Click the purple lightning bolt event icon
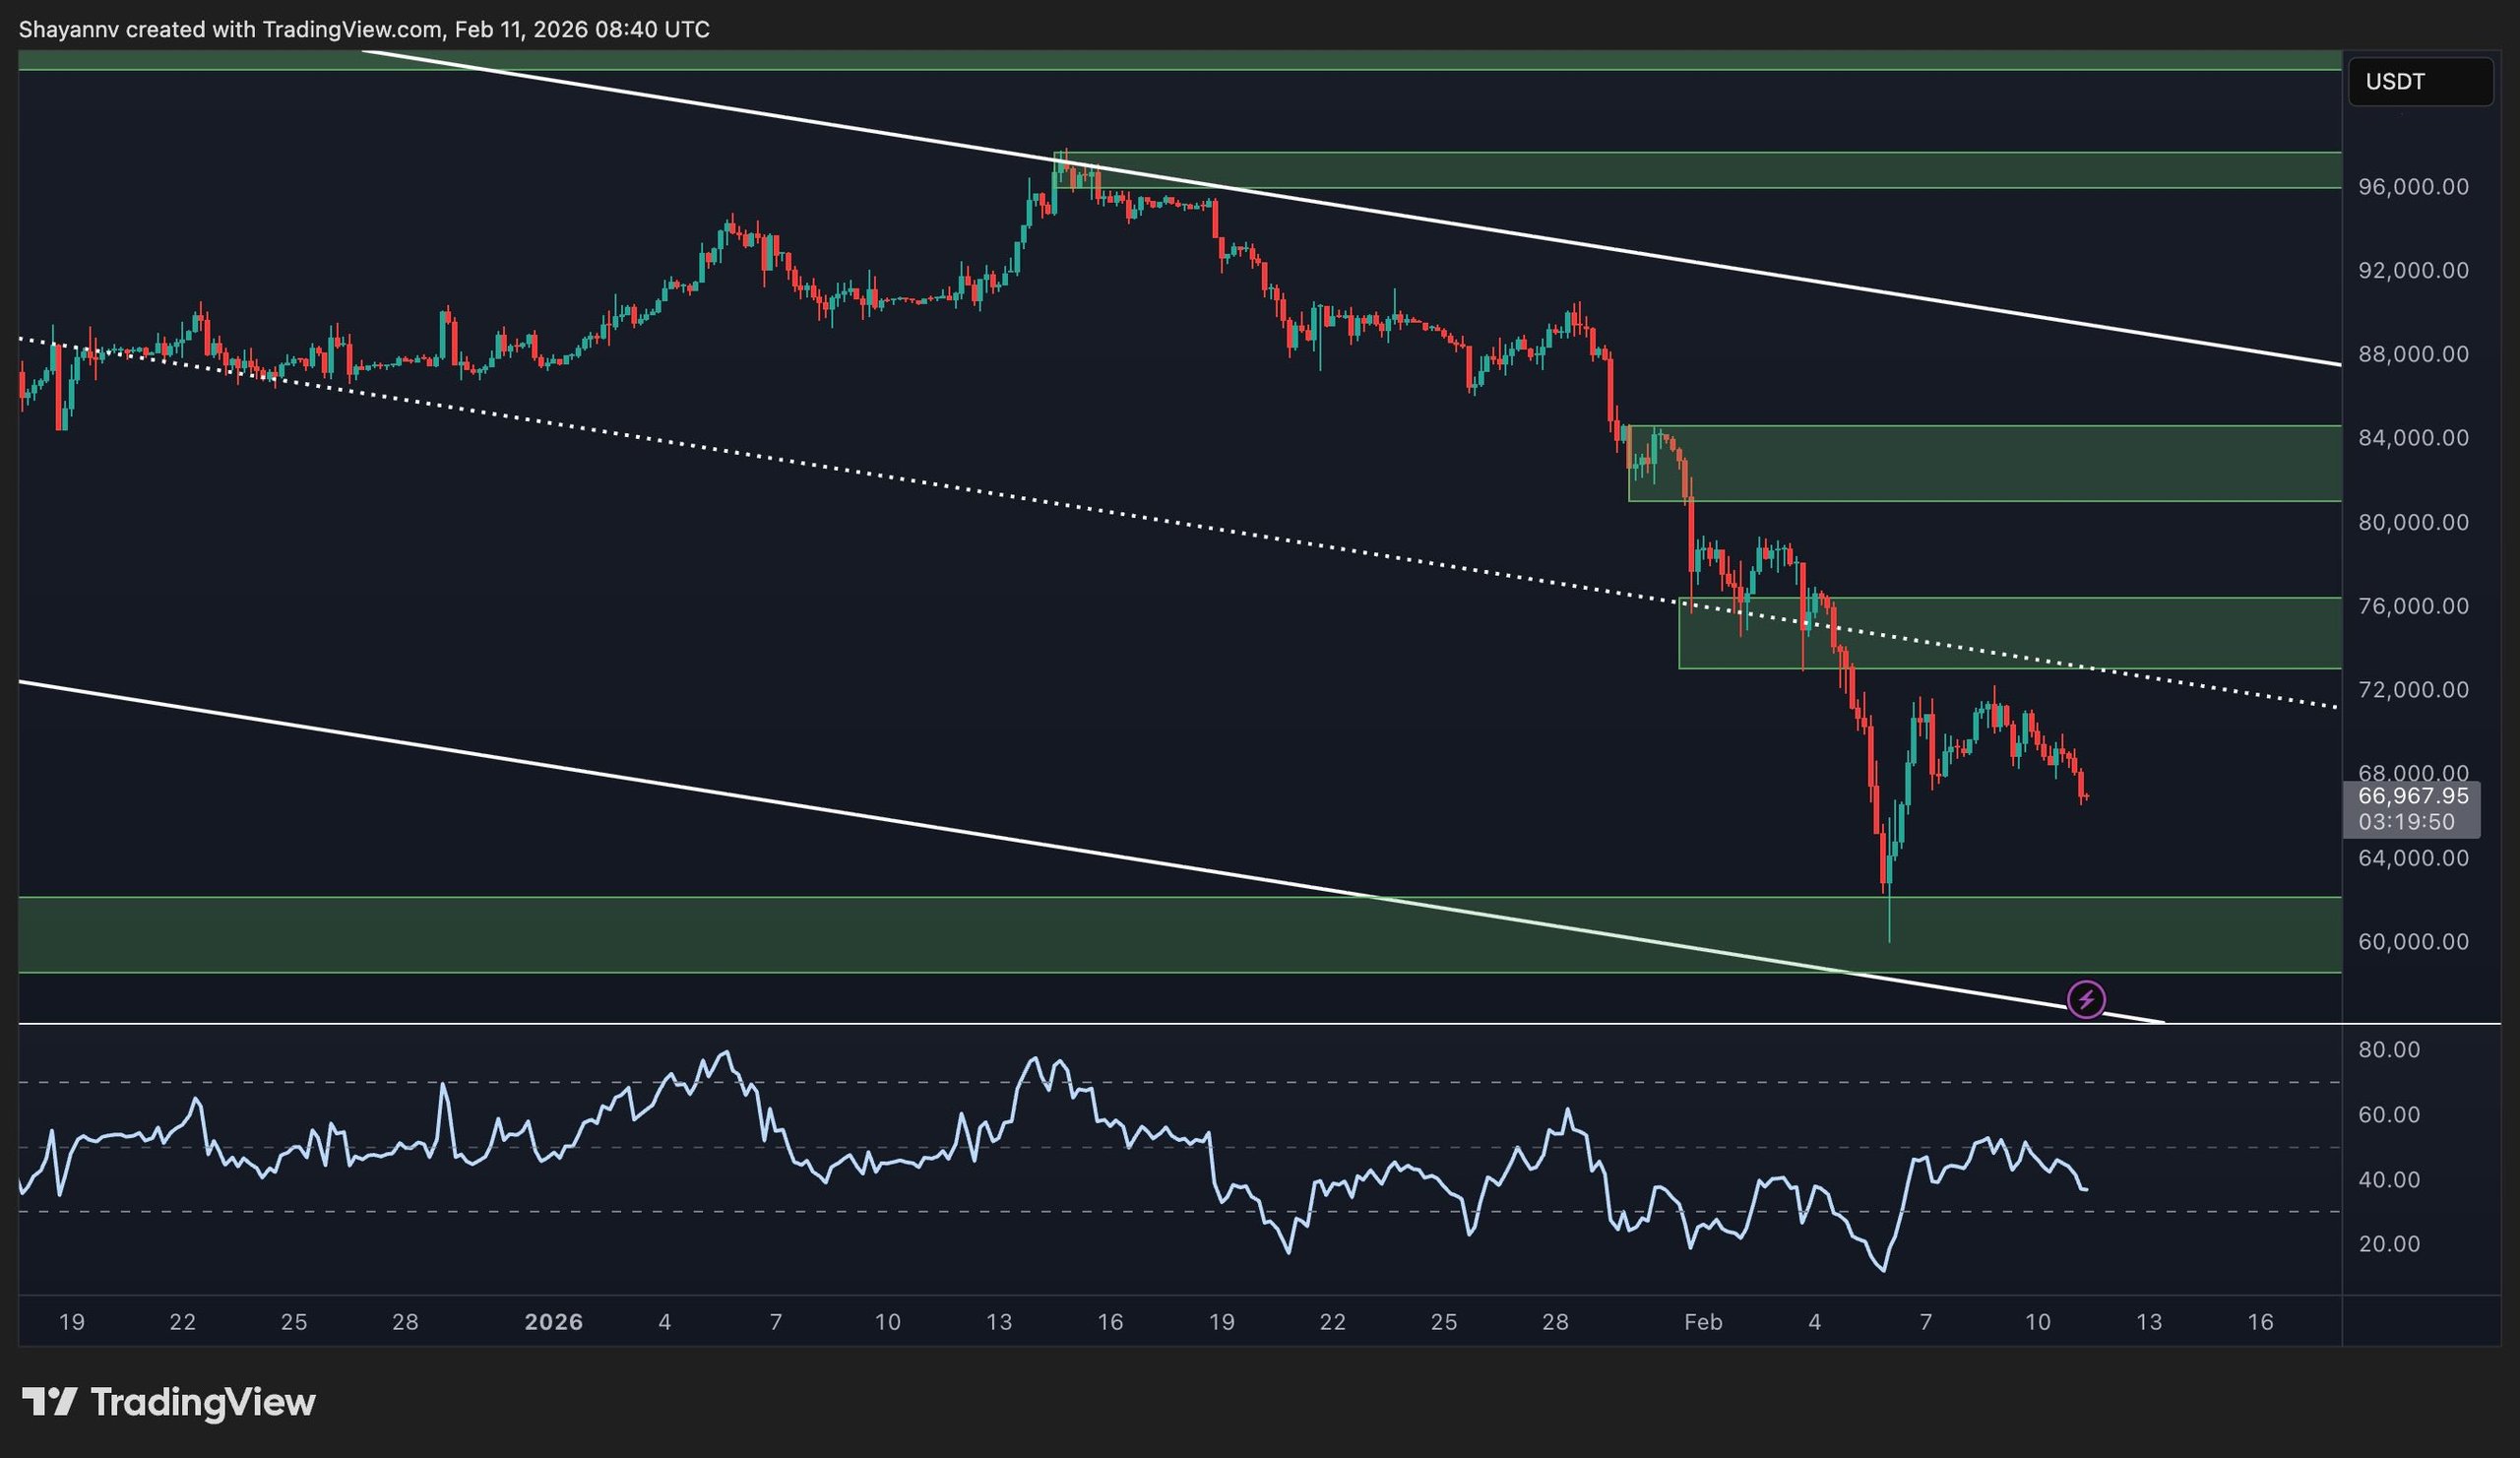Screen dimensions: 2520x1458 coord(2086,999)
